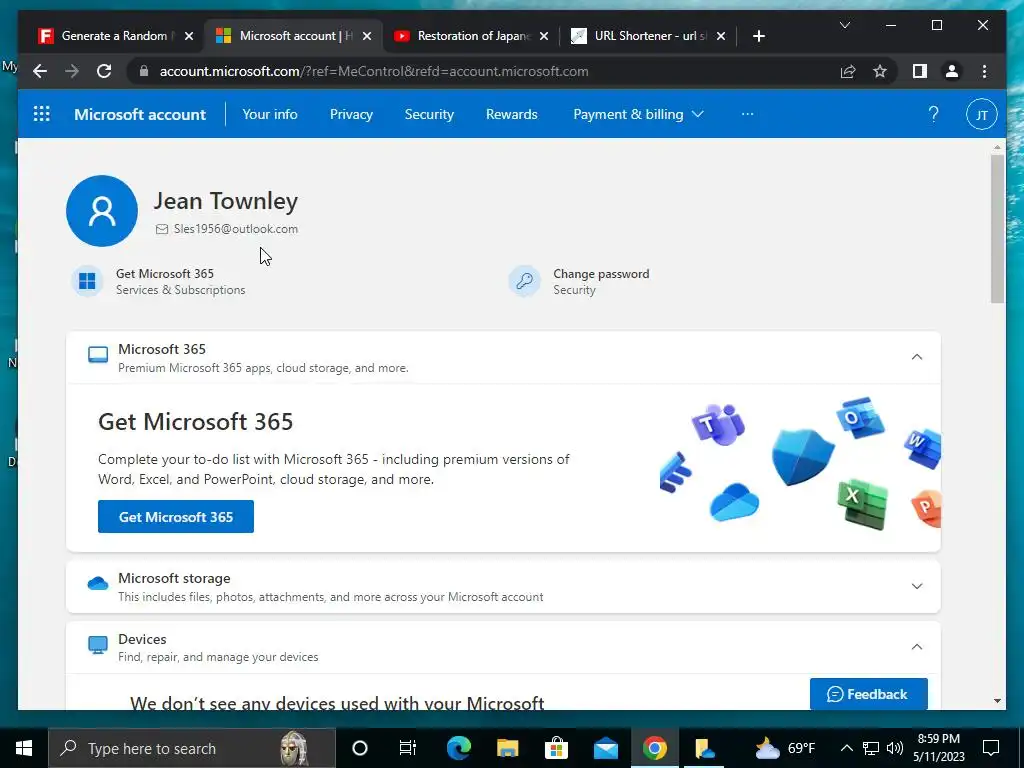
Task: Open the Microsoft apps grid launcher
Action: pos(42,114)
